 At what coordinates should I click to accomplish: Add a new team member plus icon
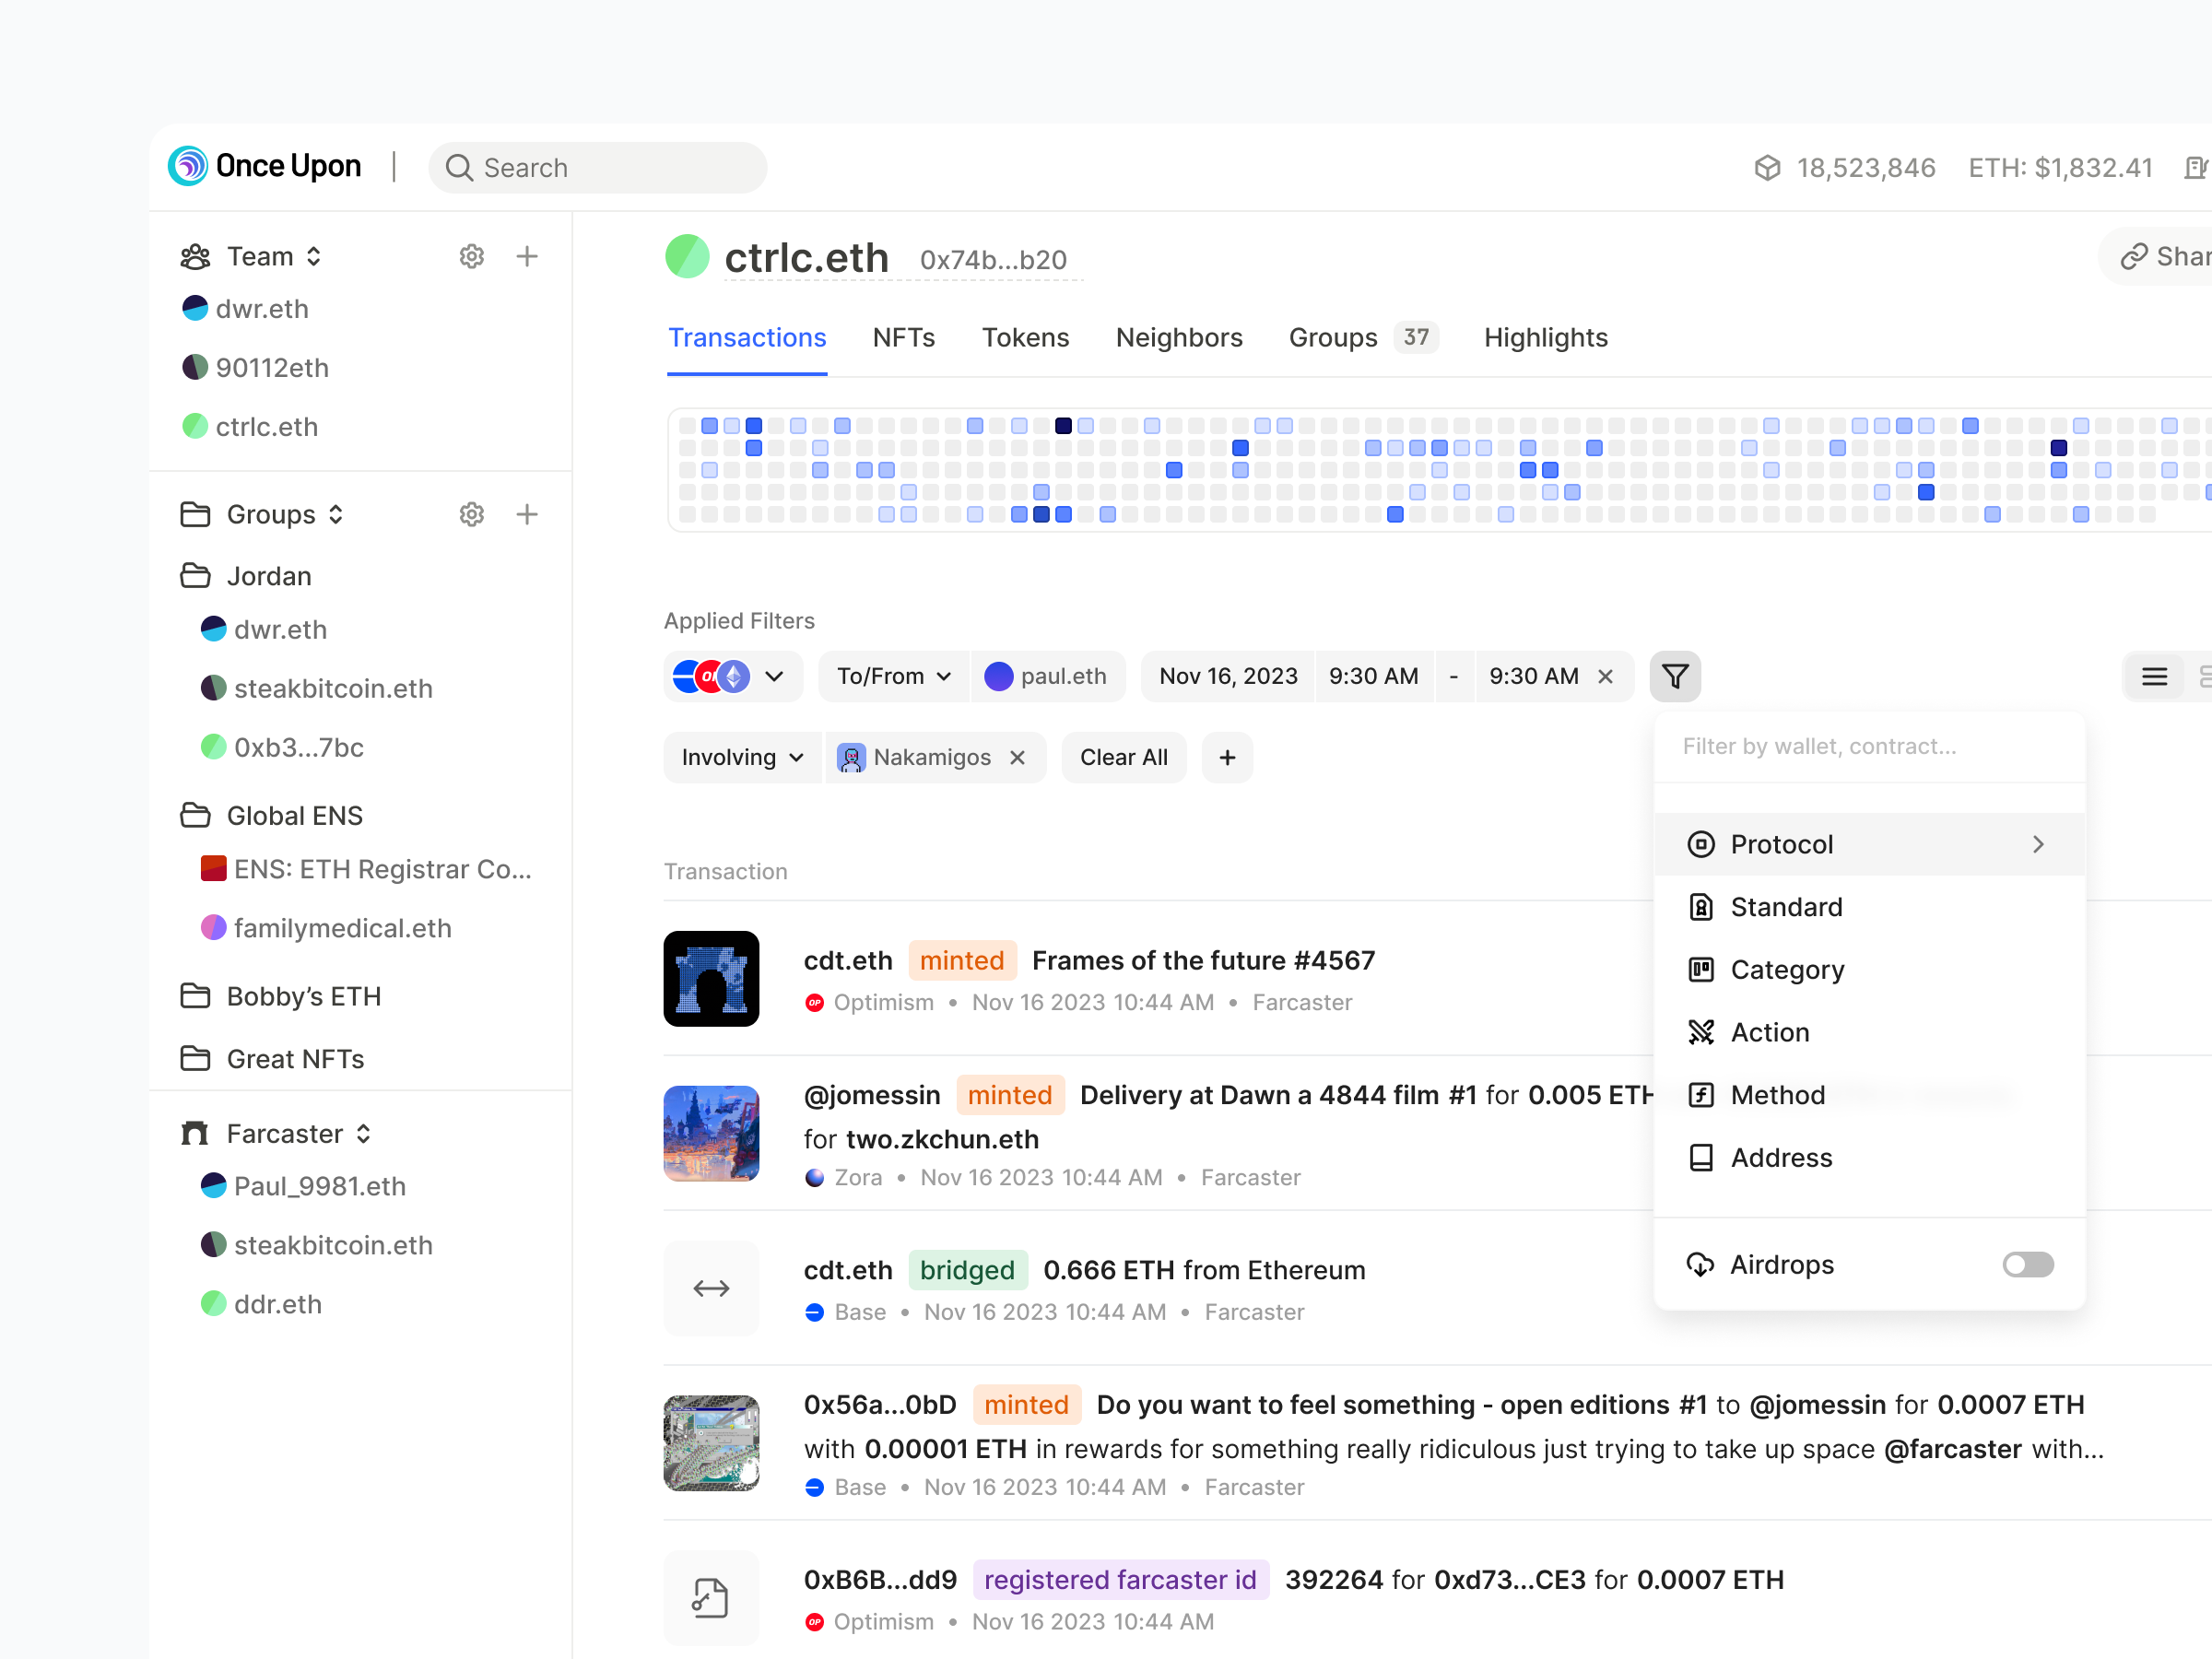(x=527, y=257)
